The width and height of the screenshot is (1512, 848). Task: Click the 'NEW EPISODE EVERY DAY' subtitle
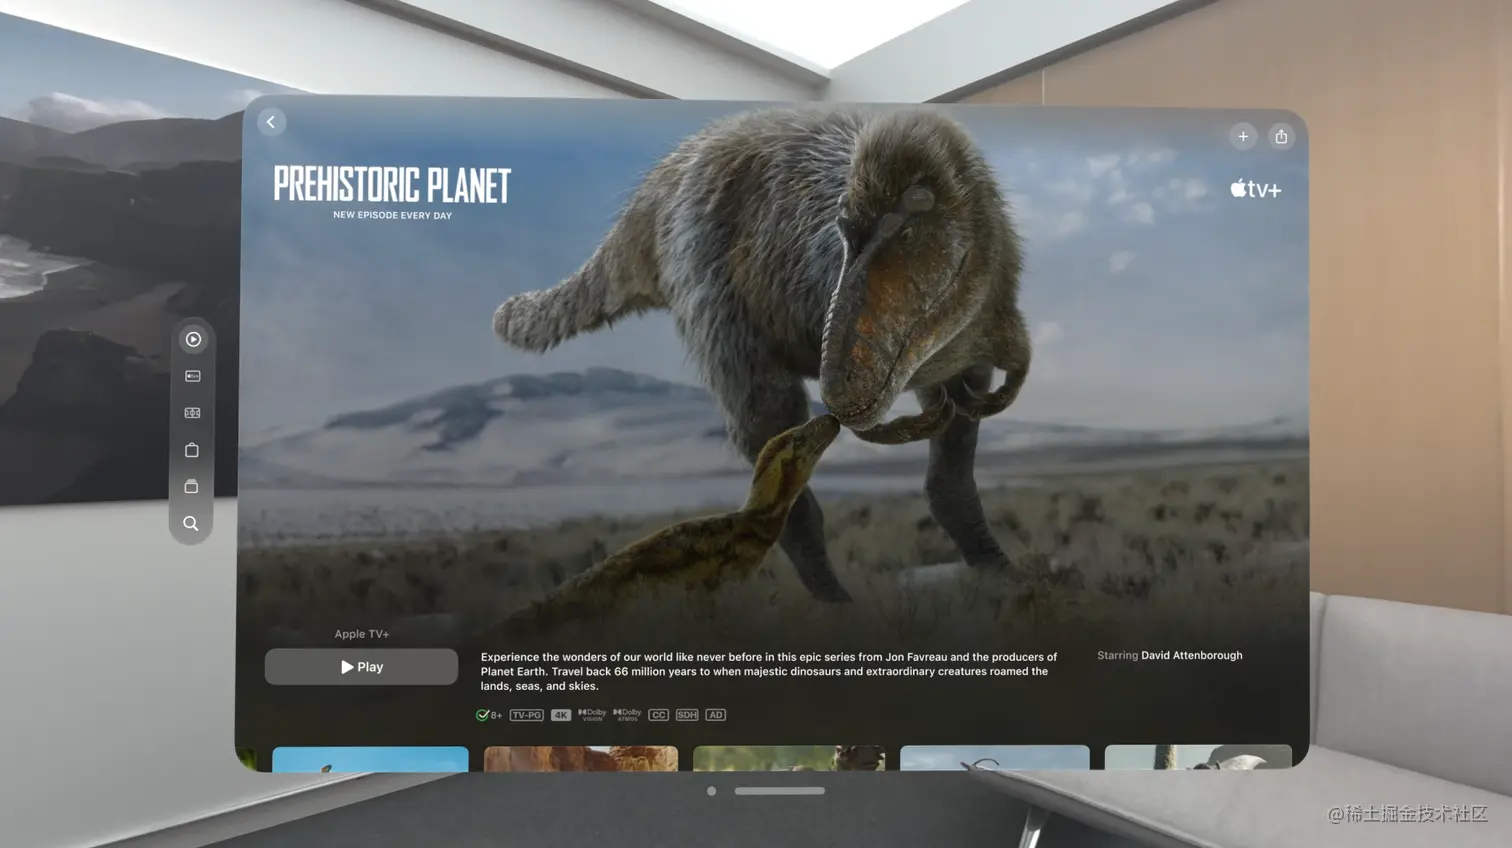(x=392, y=215)
